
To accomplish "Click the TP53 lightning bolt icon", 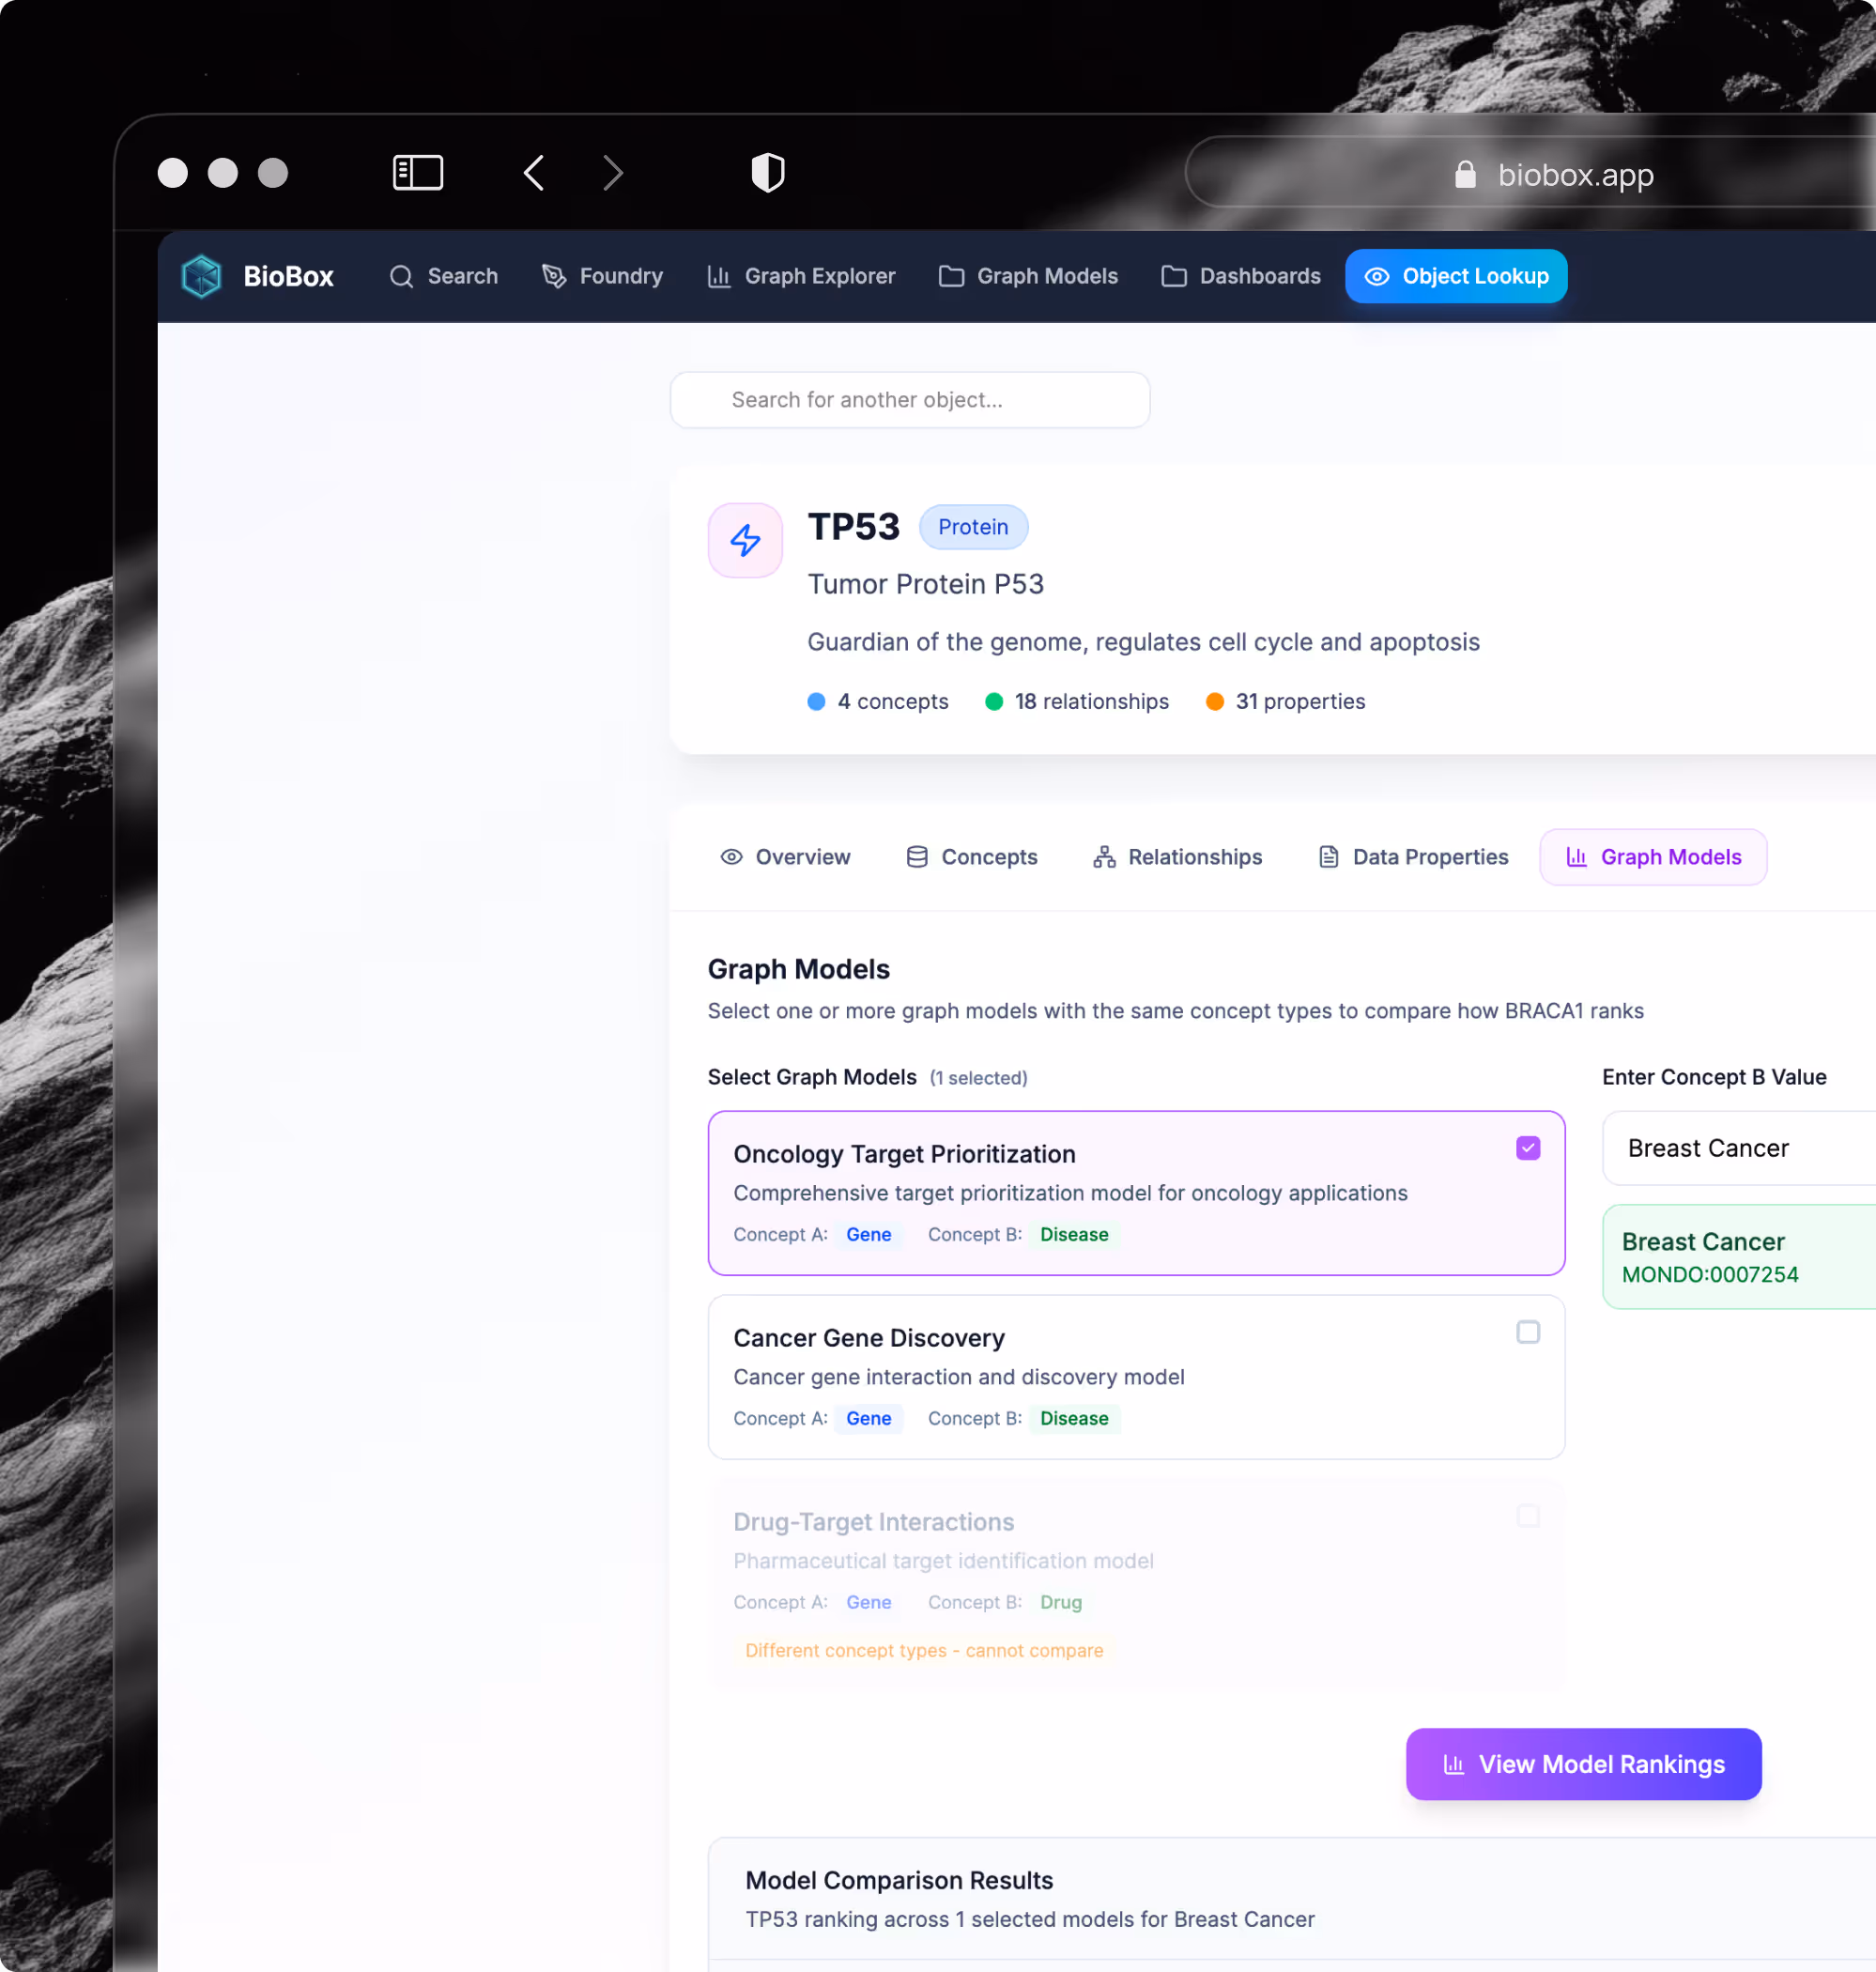I will coord(745,540).
